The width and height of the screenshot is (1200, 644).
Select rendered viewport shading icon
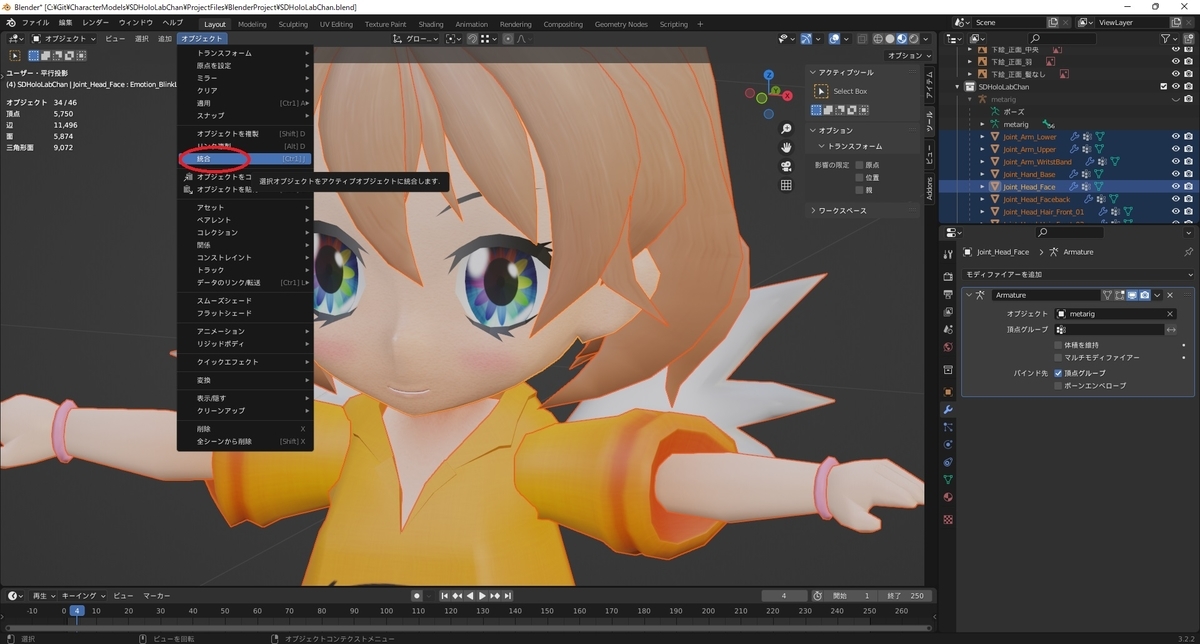click(915, 38)
